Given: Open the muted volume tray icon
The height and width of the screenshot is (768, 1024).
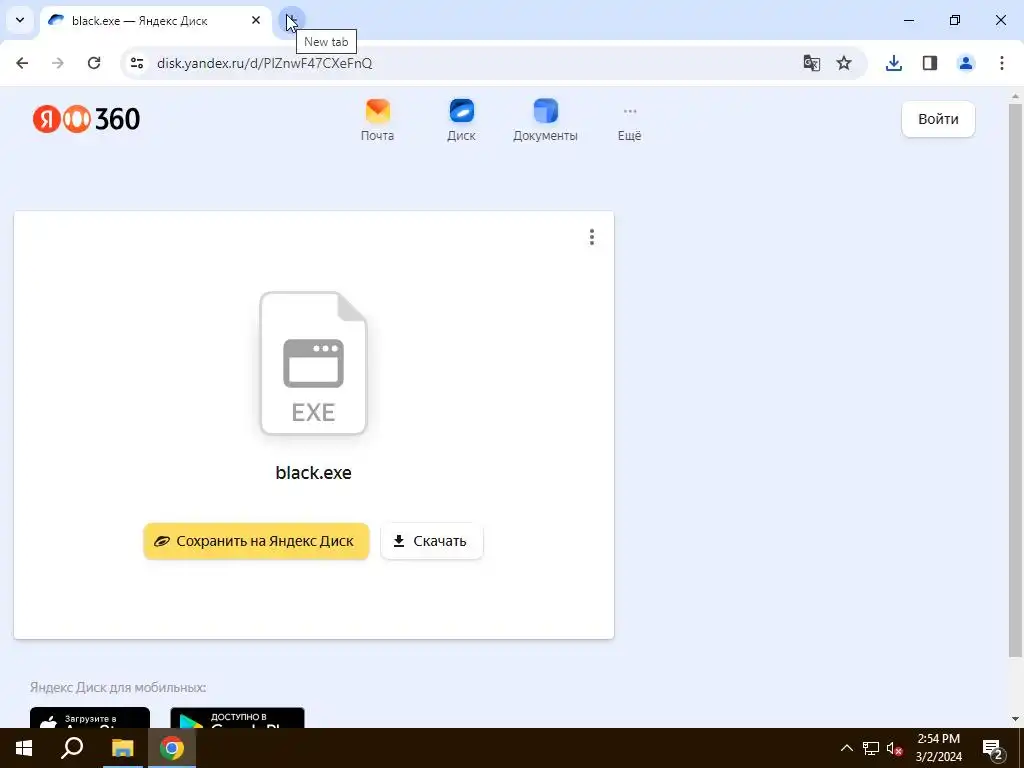Looking at the screenshot, I should click(x=895, y=748).
